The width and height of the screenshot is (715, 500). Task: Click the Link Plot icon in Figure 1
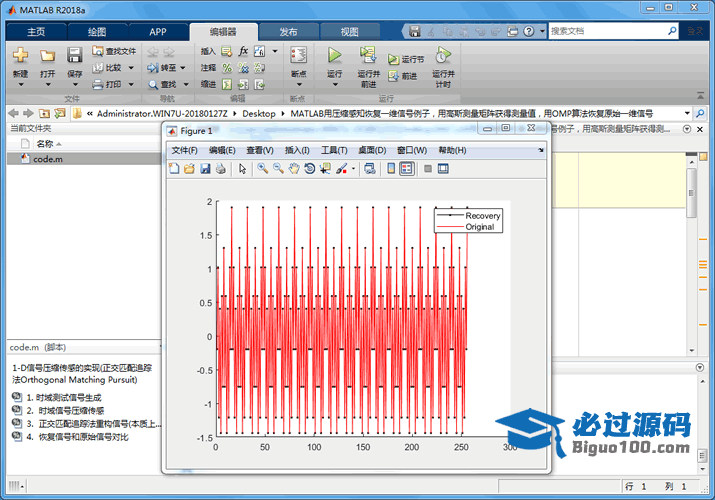(x=370, y=169)
